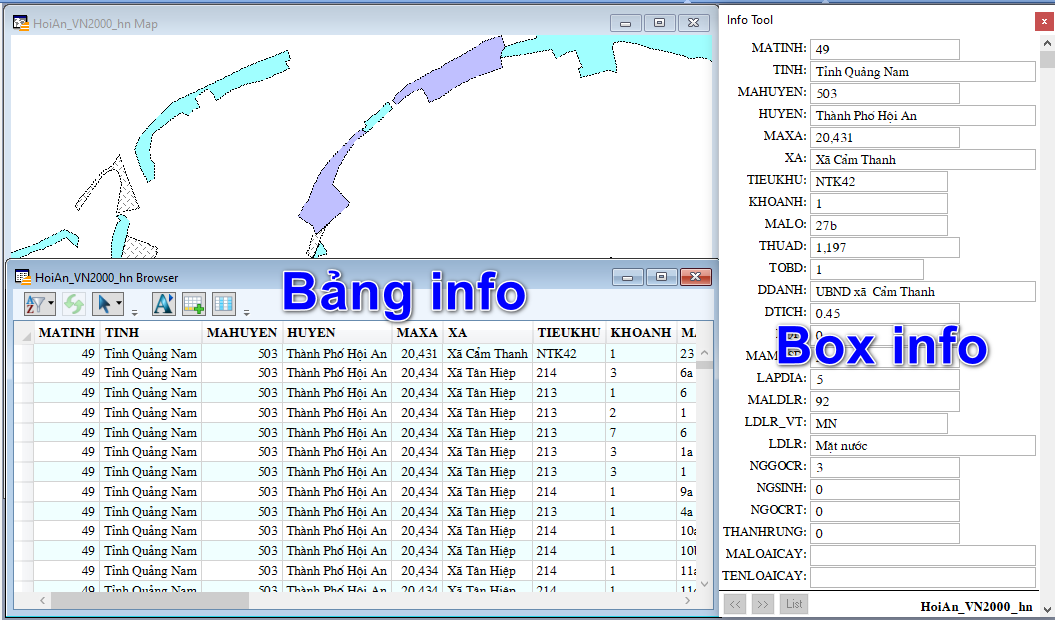Click the XA column header

point(487,333)
